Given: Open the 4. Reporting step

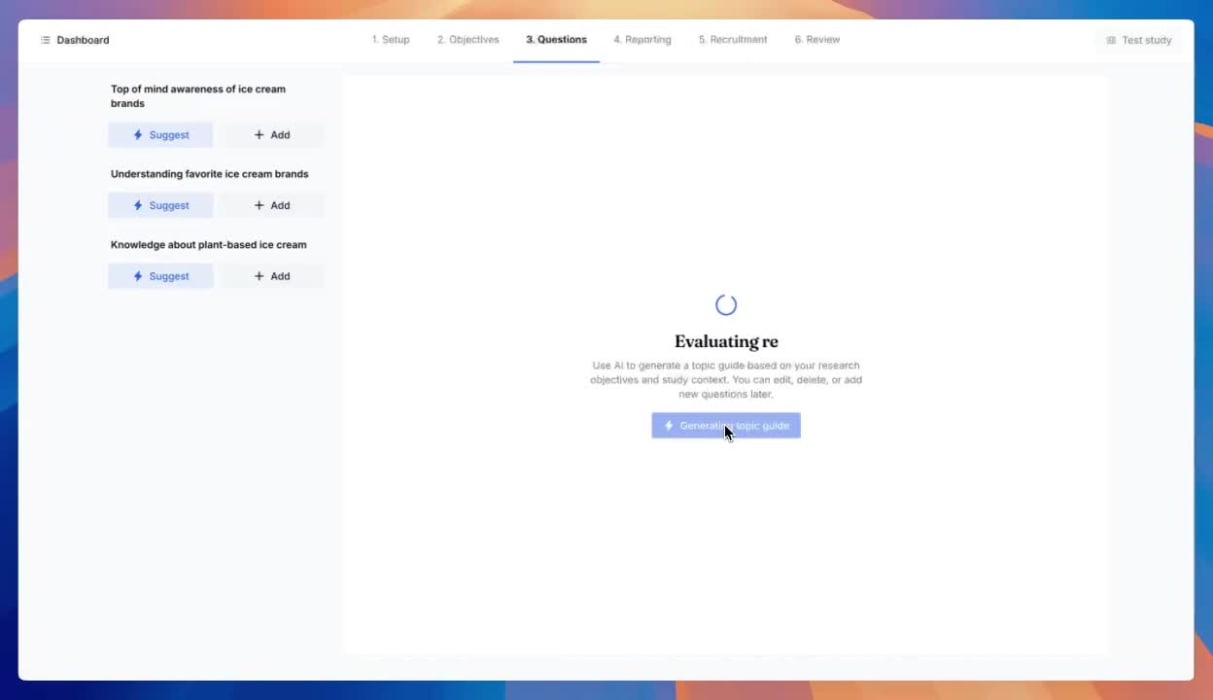Looking at the screenshot, I should (642, 40).
